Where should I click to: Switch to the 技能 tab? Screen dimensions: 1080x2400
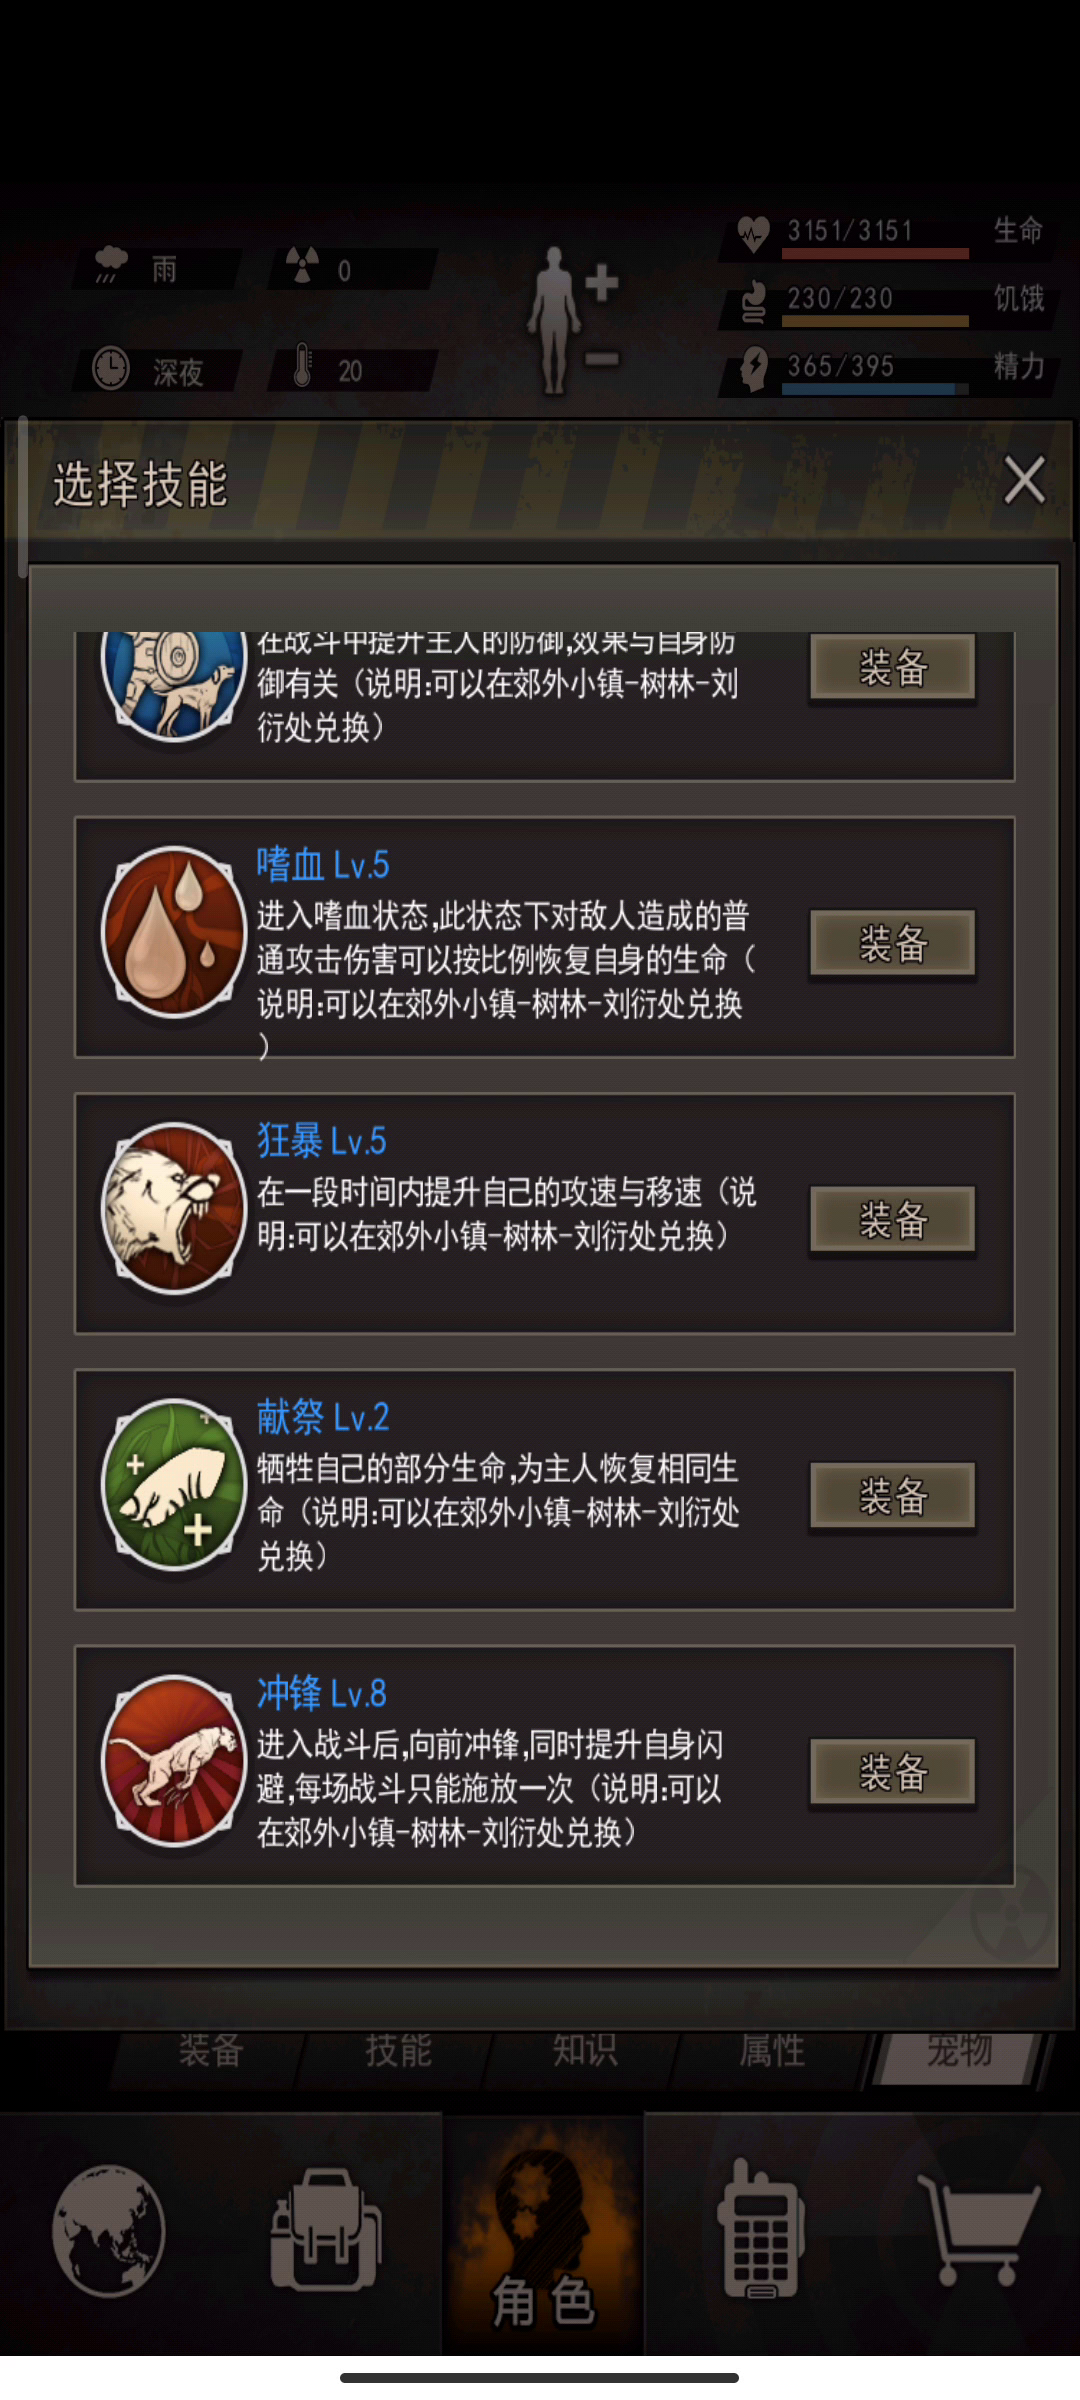(x=397, y=2050)
